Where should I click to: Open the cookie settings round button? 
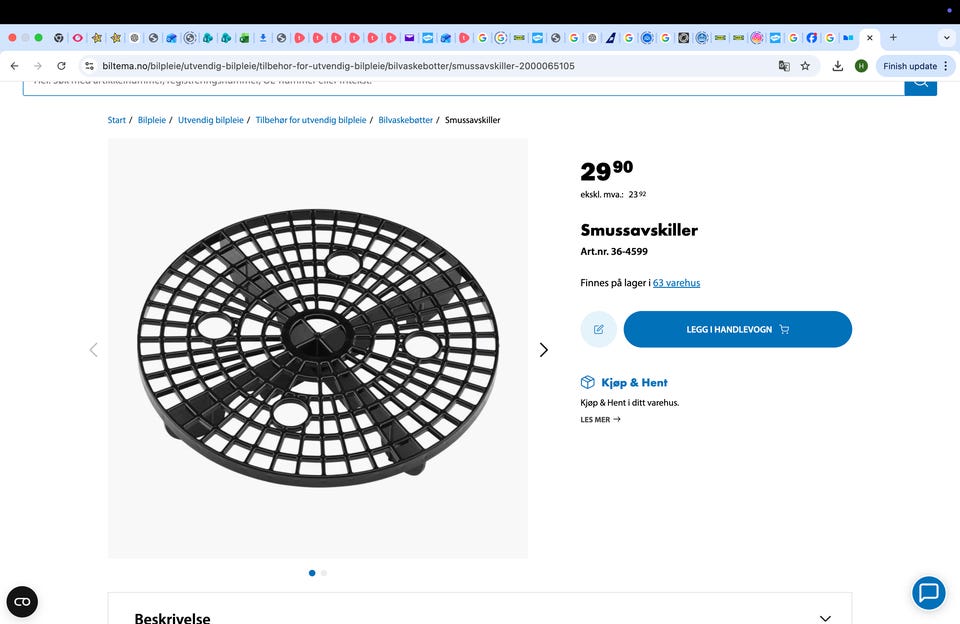pos(22,601)
